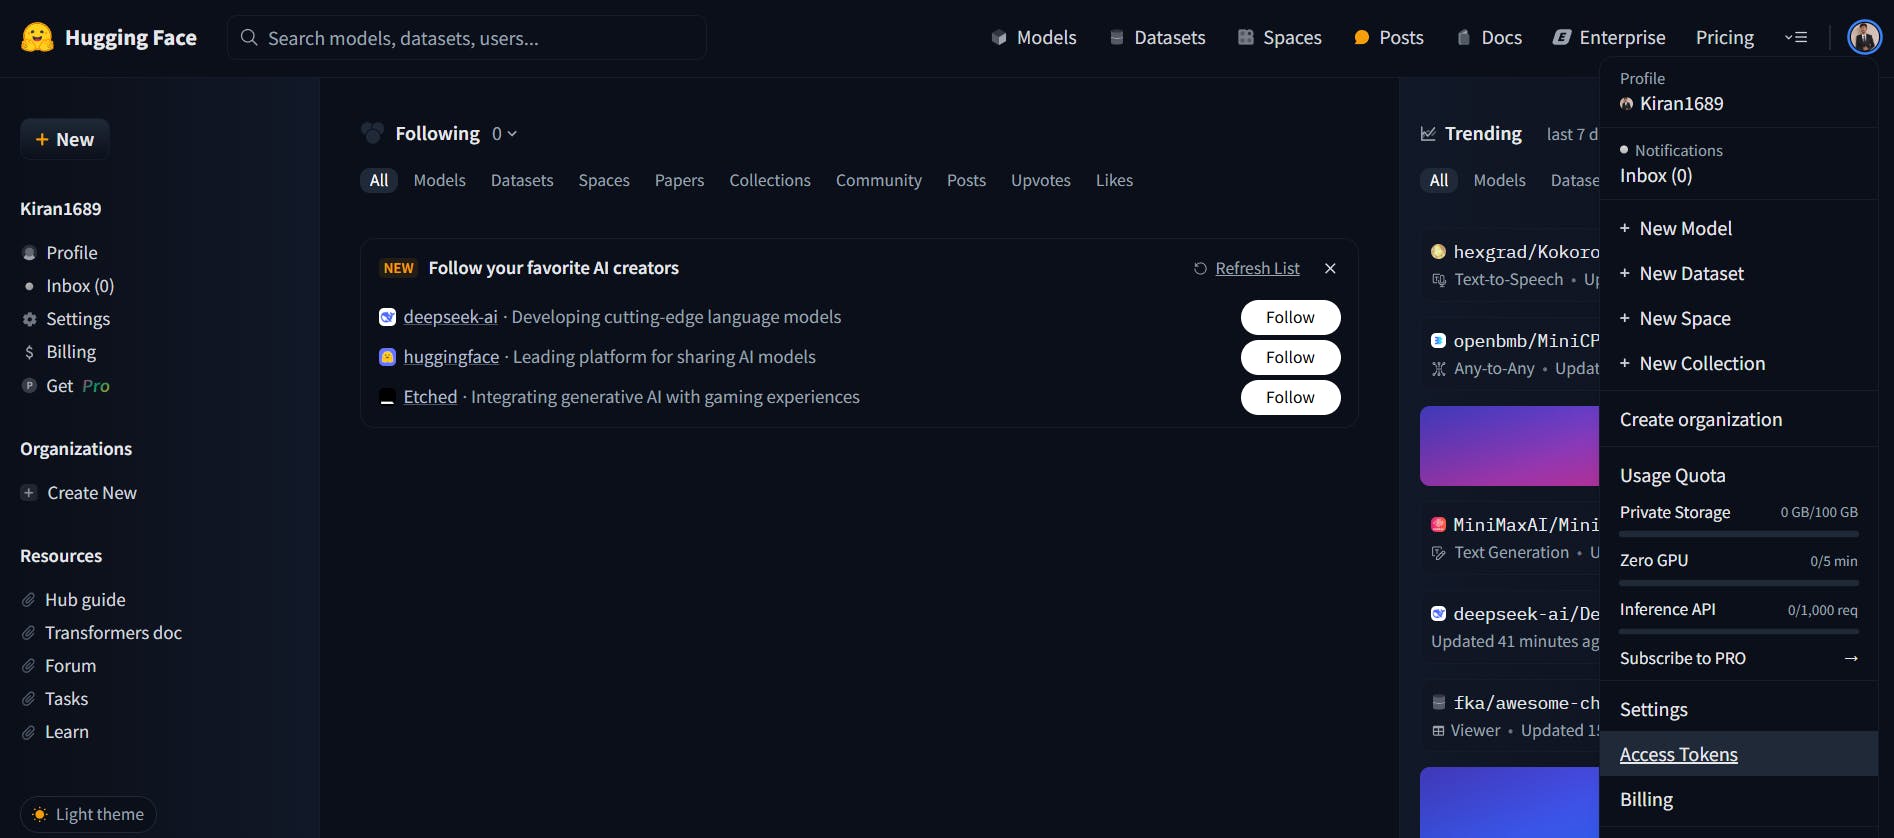1894x838 pixels.
Task: Open the deepseek-ai profile link
Action: (x=451, y=317)
